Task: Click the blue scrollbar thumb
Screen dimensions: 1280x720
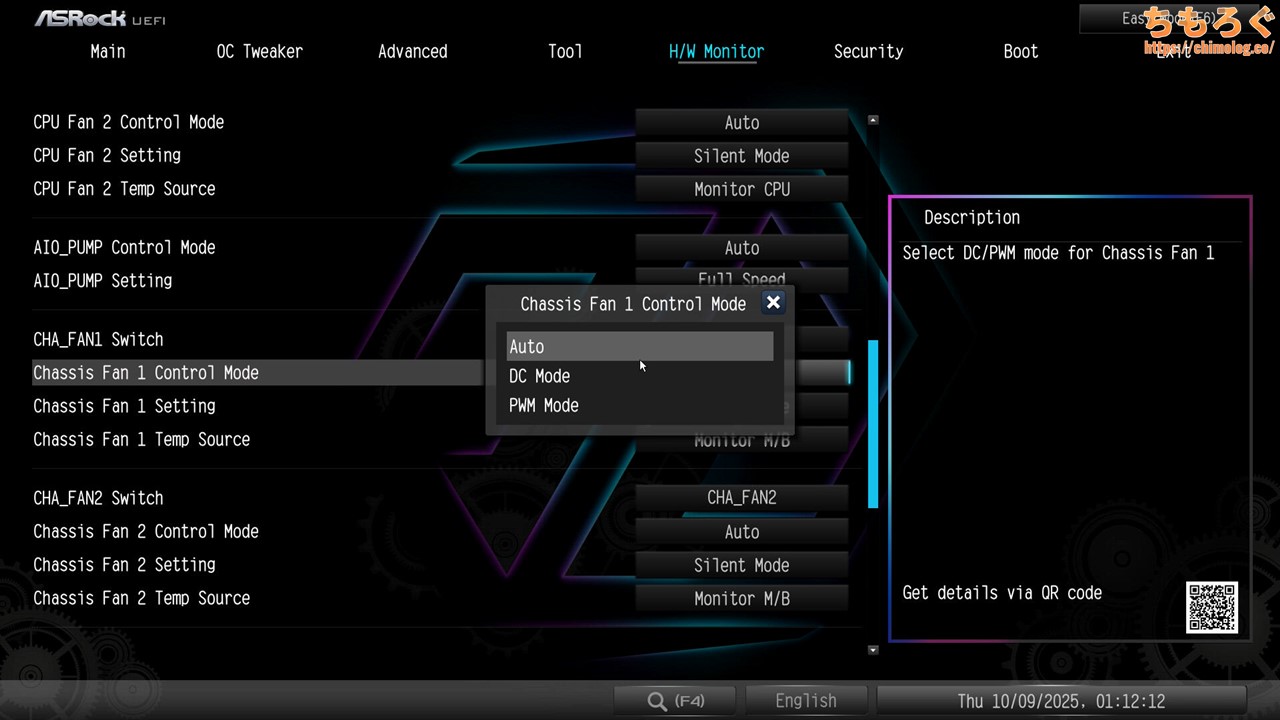Action: coord(873,424)
